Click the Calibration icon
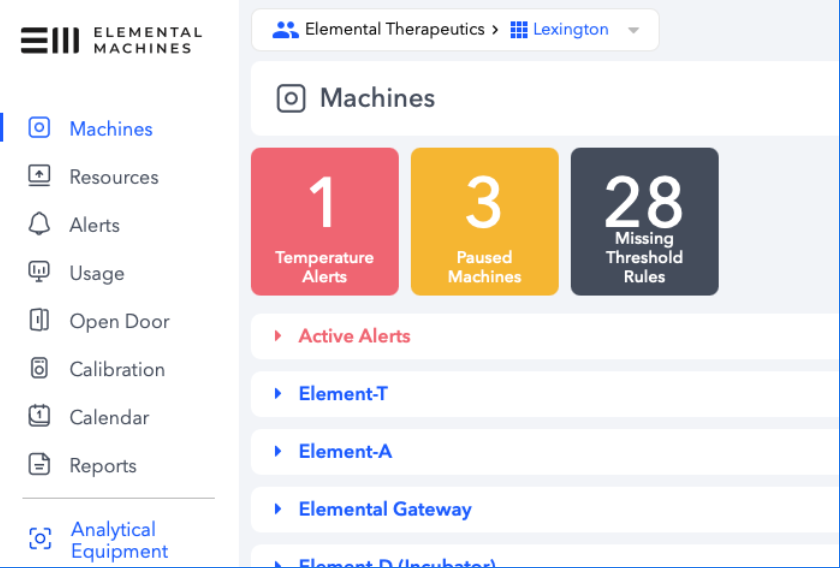840x568 pixels. point(39,368)
